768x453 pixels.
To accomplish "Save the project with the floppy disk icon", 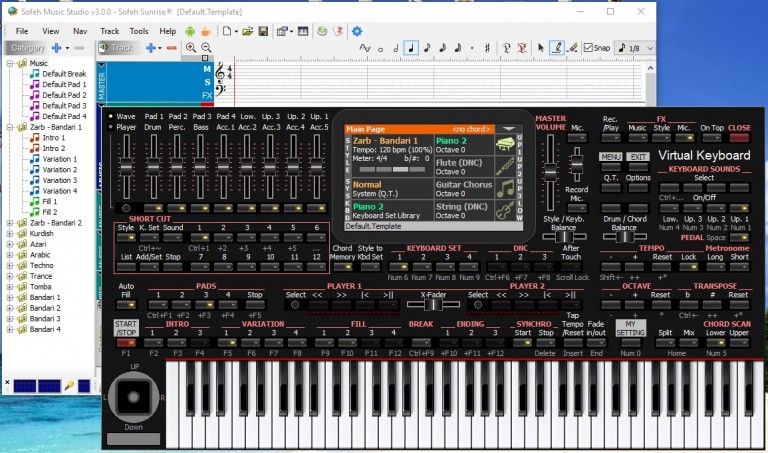I will pos(263,31).
